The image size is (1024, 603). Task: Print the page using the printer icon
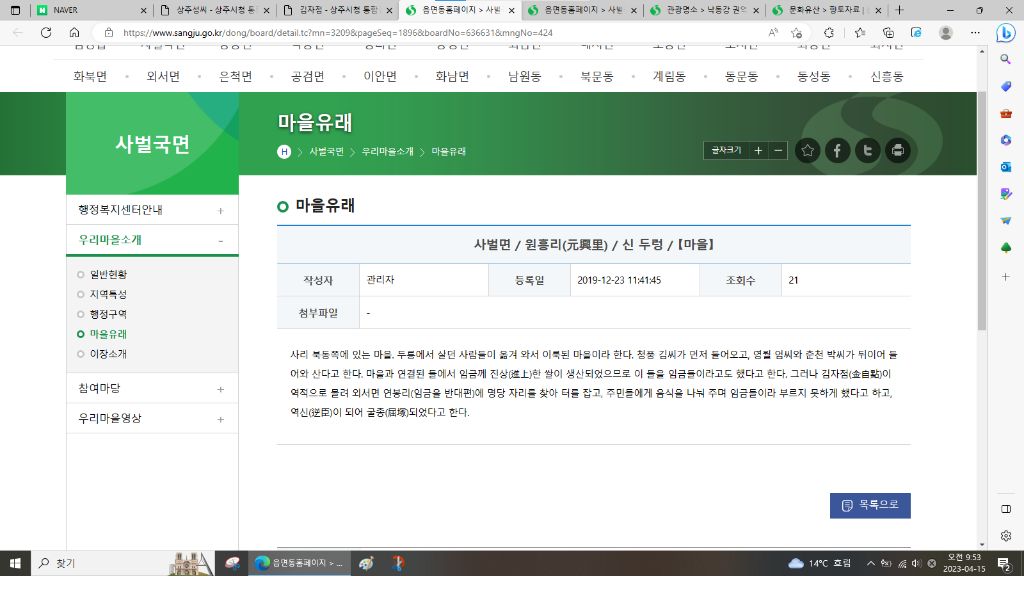point(898,150)
